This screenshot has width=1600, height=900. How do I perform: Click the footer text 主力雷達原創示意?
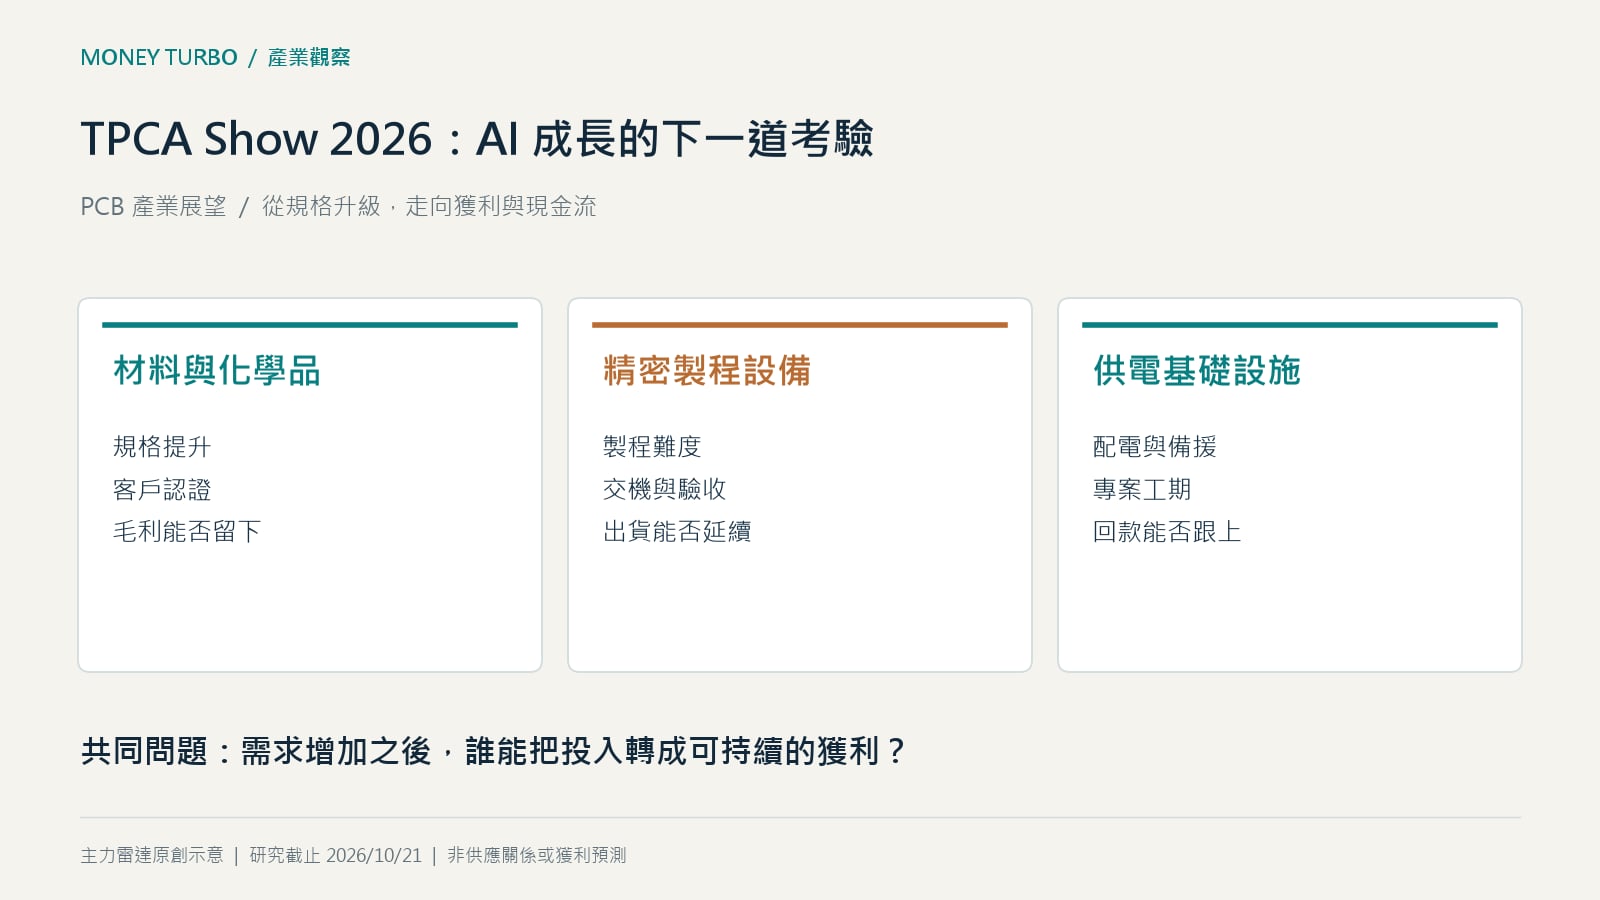(152, 855)
